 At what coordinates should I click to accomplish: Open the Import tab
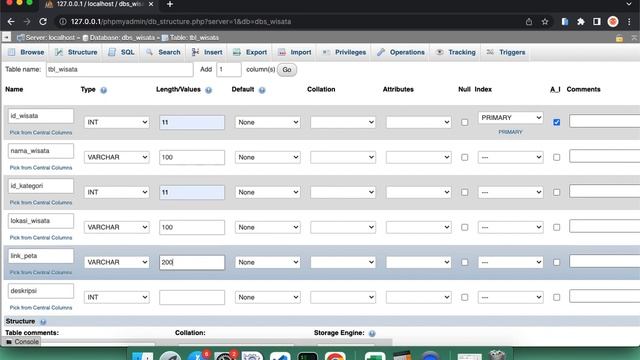(295, 52)
